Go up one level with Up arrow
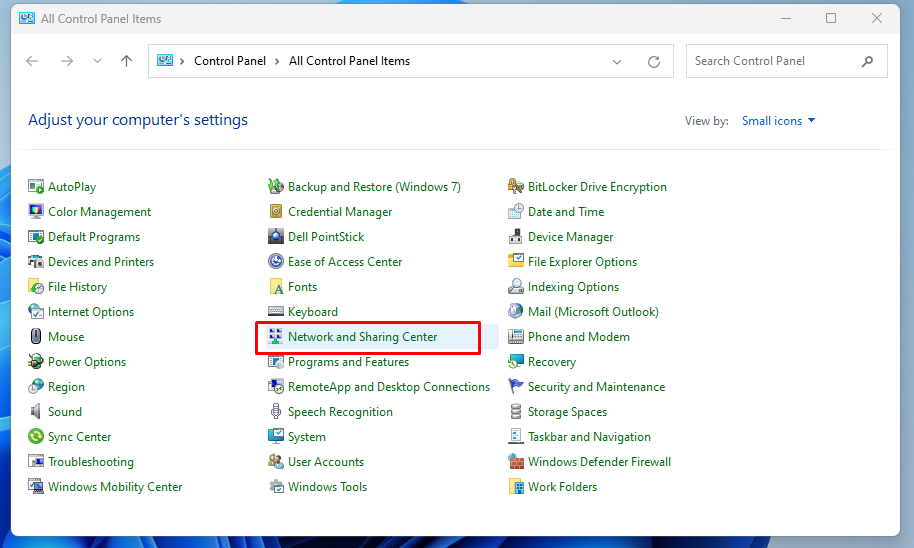Image resolution: width=914 pixels, height=548 pixels. (126, 61)
